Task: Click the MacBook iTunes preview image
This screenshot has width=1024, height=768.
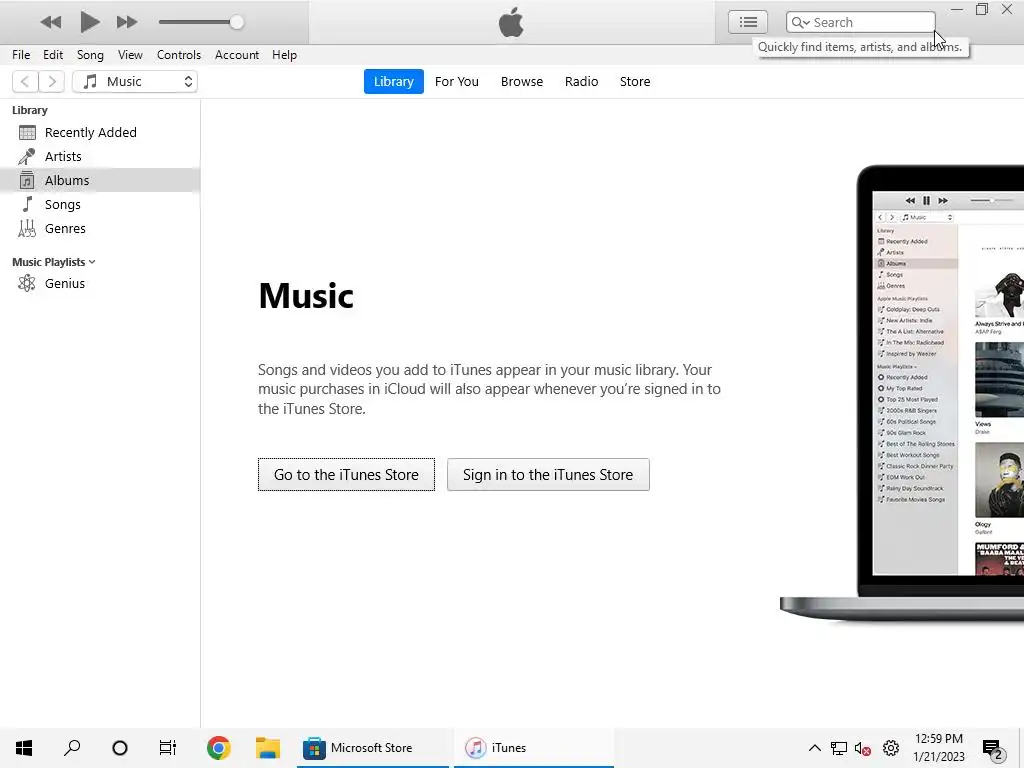Action: (902, 394)
